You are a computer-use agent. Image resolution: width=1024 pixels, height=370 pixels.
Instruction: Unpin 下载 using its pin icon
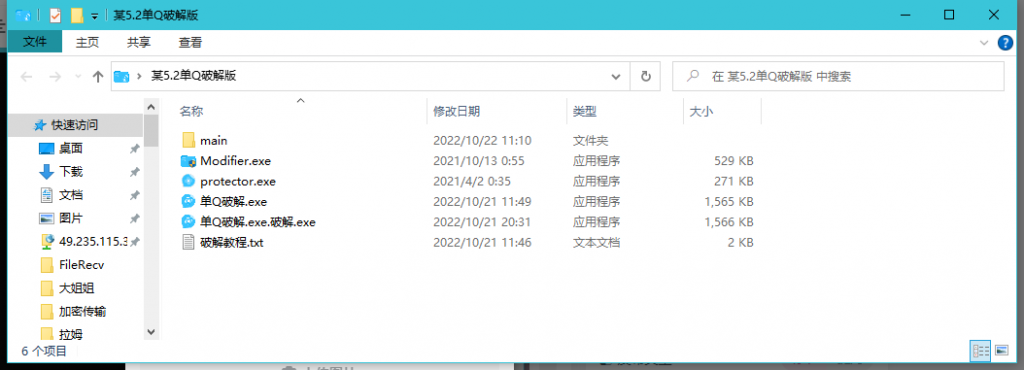[x=134, y=172]
